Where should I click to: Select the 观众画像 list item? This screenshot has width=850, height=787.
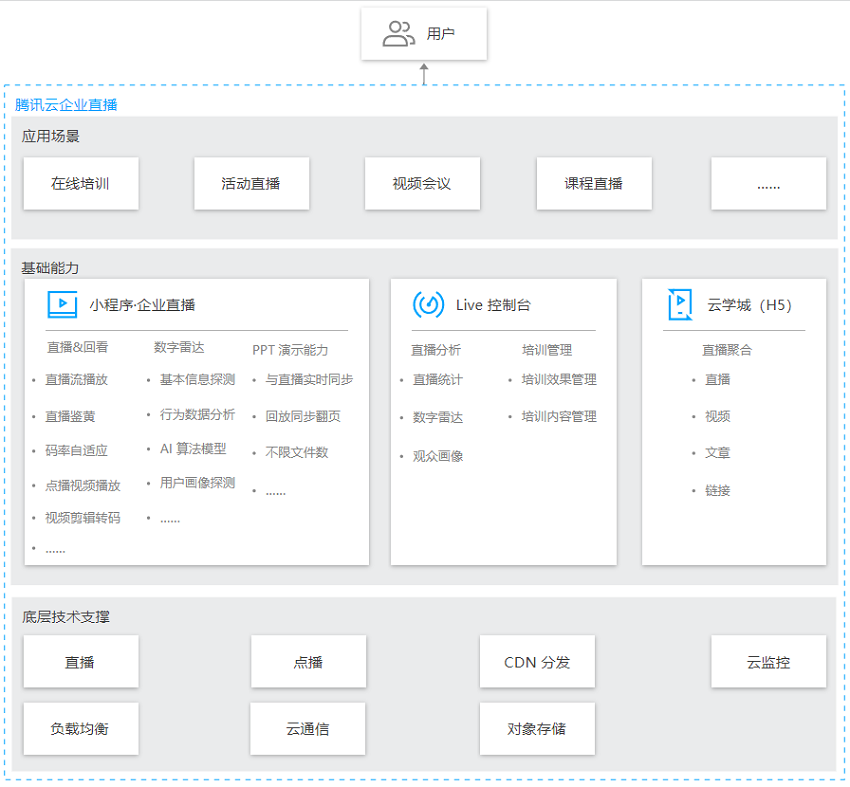[438, 456]
